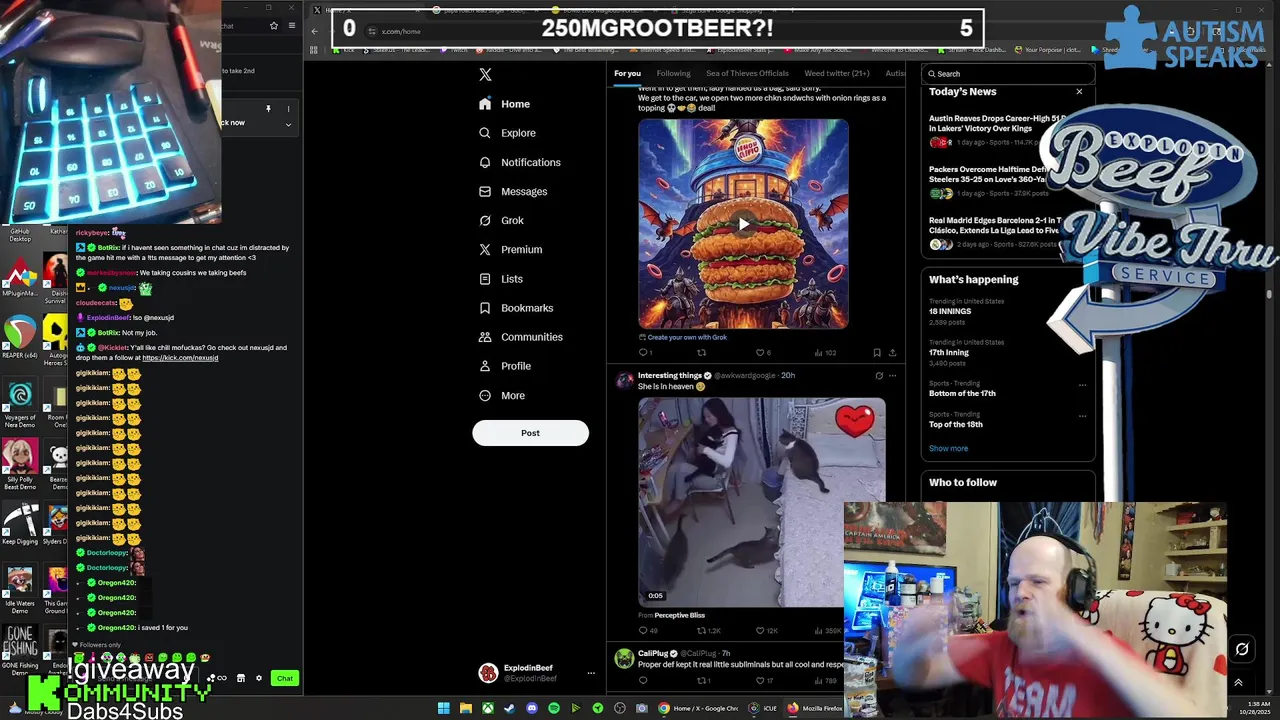Switch to For you tab
The height and width of the screenshot is (720, 1280).
pyautogui.click(x=627, y=73)
